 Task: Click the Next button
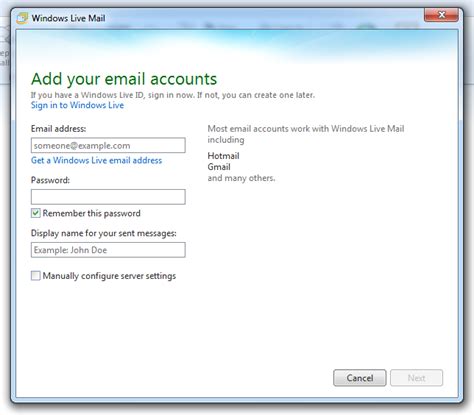[x=416, y=378]
